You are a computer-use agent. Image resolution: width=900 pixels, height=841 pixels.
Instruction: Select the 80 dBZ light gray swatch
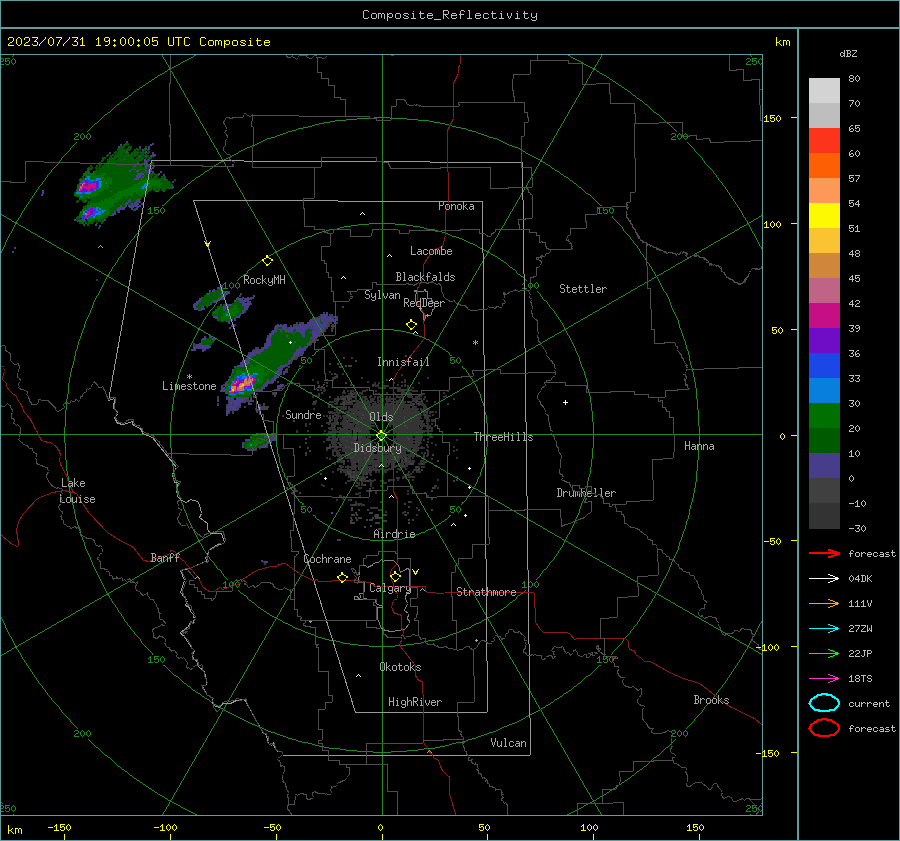824,91
